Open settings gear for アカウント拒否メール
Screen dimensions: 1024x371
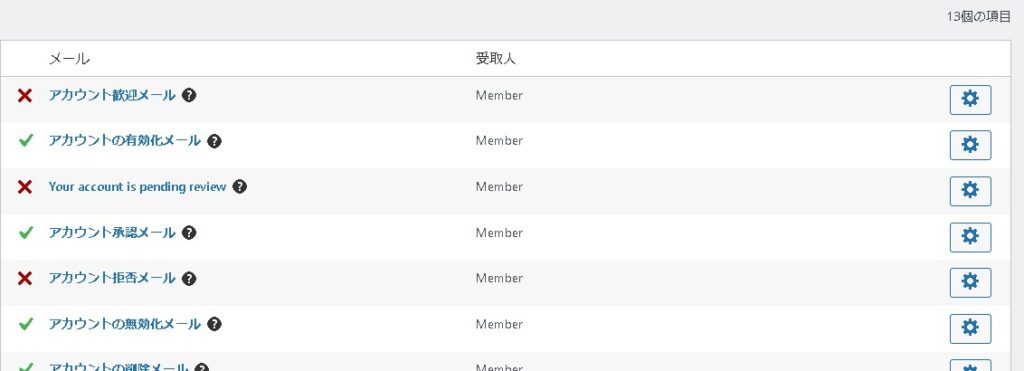tap(970, 282)
